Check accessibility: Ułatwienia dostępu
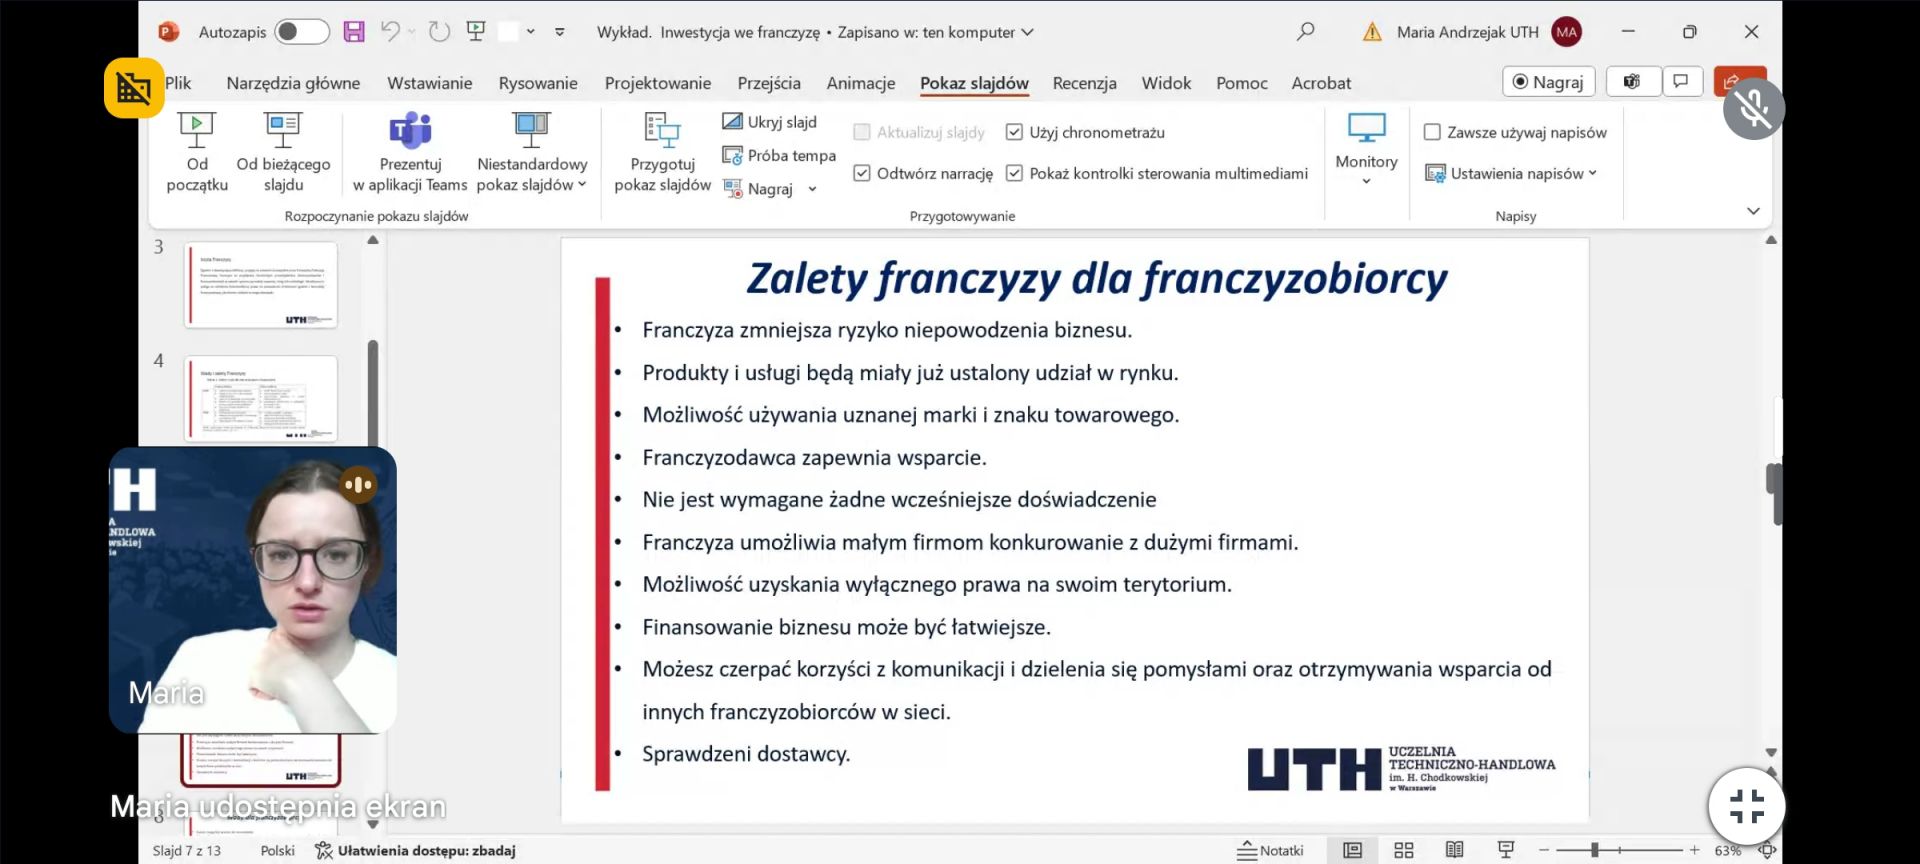Viewport: 1920px width, 864px height. (416, 851)
